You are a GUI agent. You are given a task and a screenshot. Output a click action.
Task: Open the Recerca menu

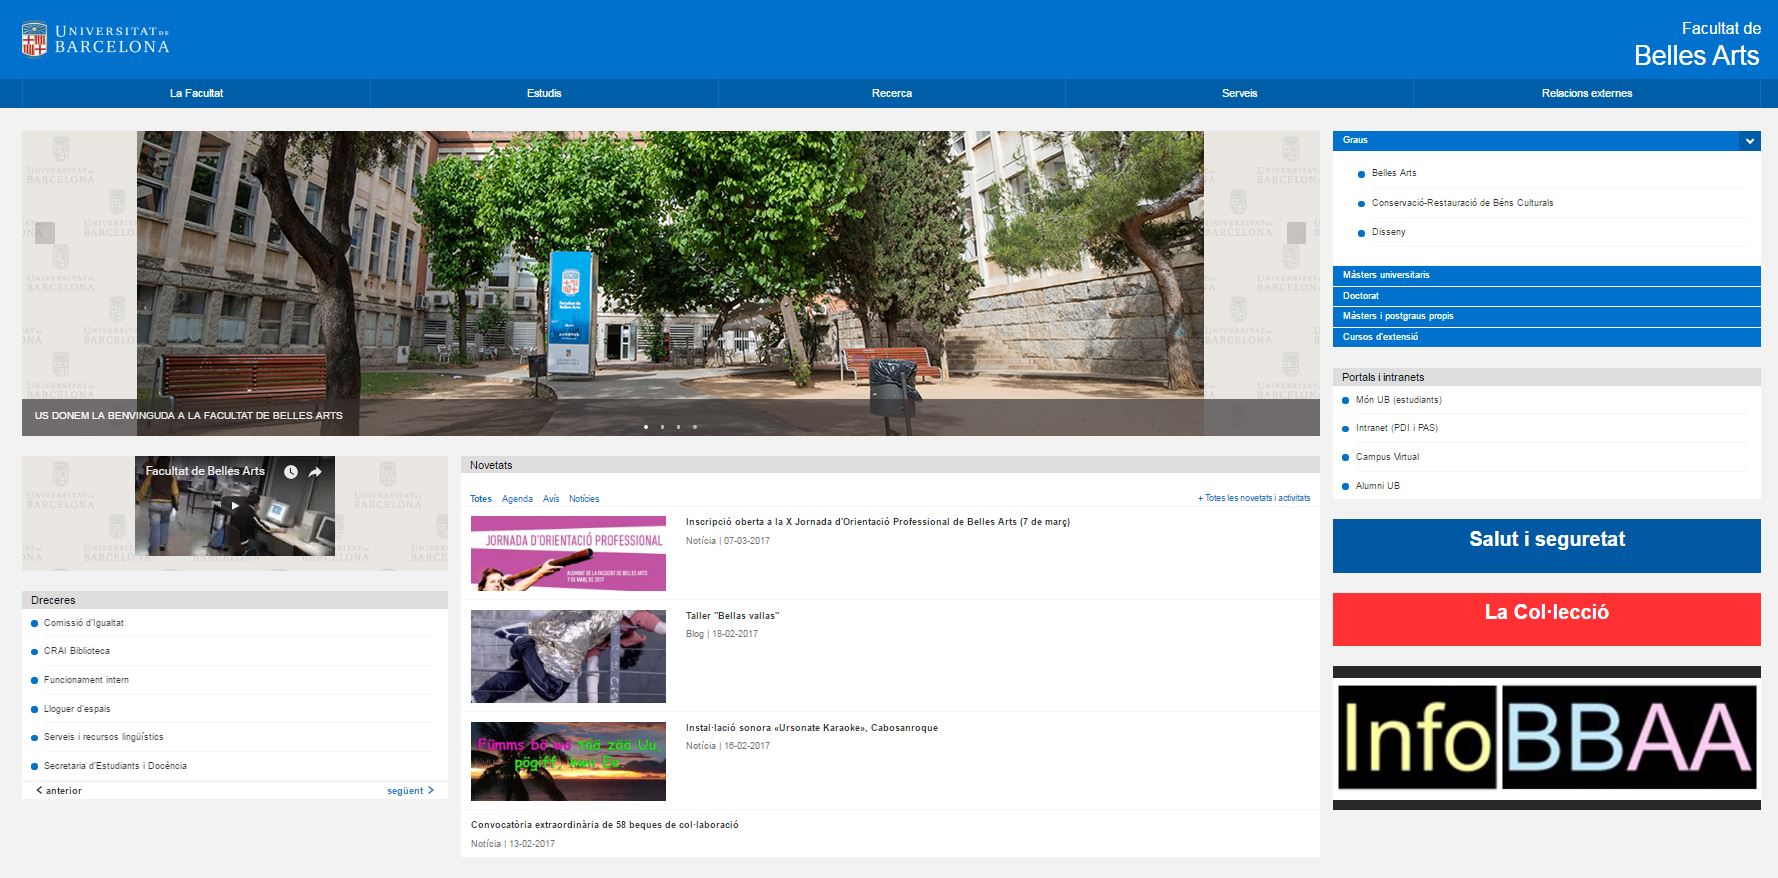pos(891,93)
